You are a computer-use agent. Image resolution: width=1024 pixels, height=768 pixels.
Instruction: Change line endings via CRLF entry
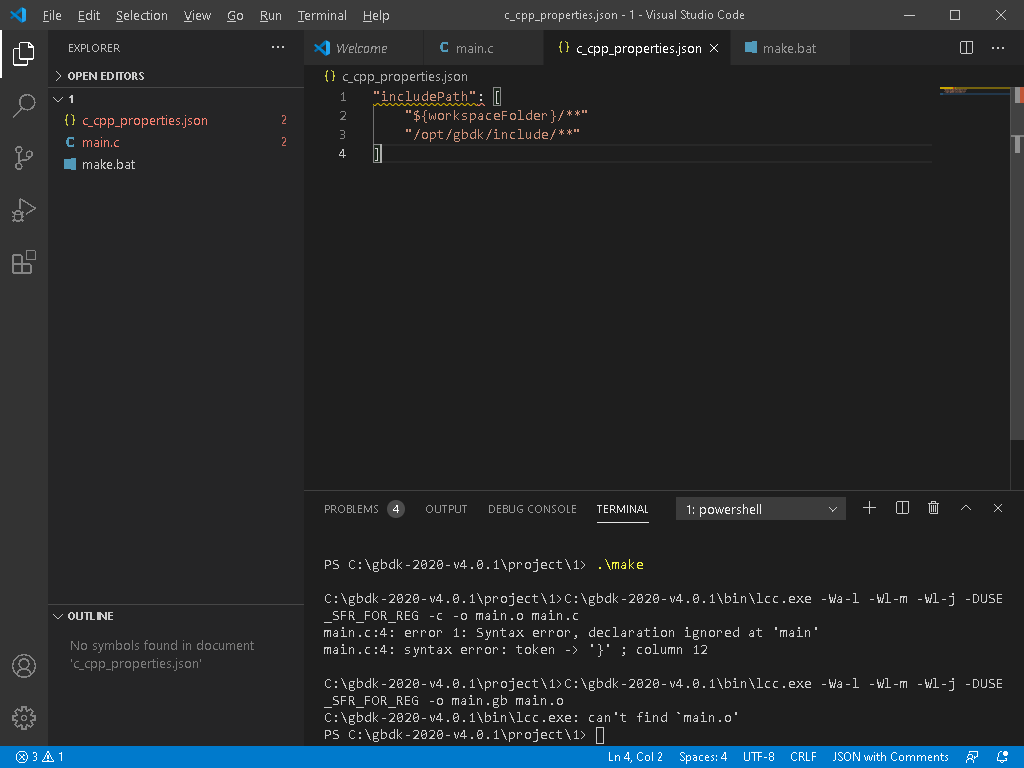coord(803,757)
